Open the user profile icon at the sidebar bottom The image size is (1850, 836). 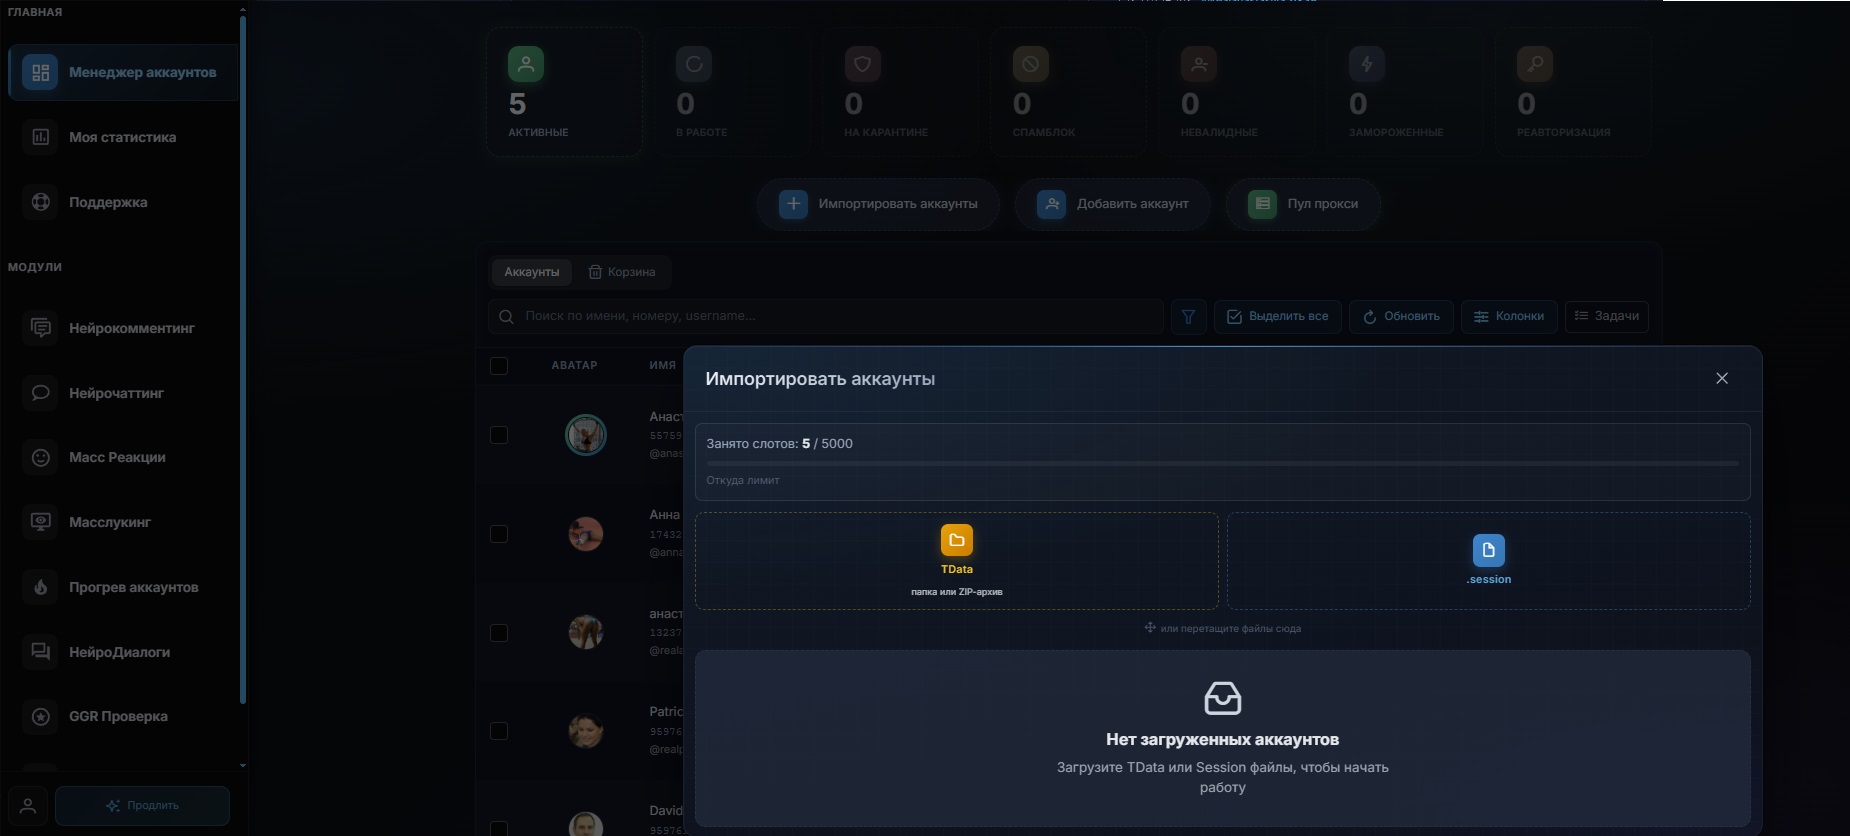pyautogui.click(x=28, y=805)
